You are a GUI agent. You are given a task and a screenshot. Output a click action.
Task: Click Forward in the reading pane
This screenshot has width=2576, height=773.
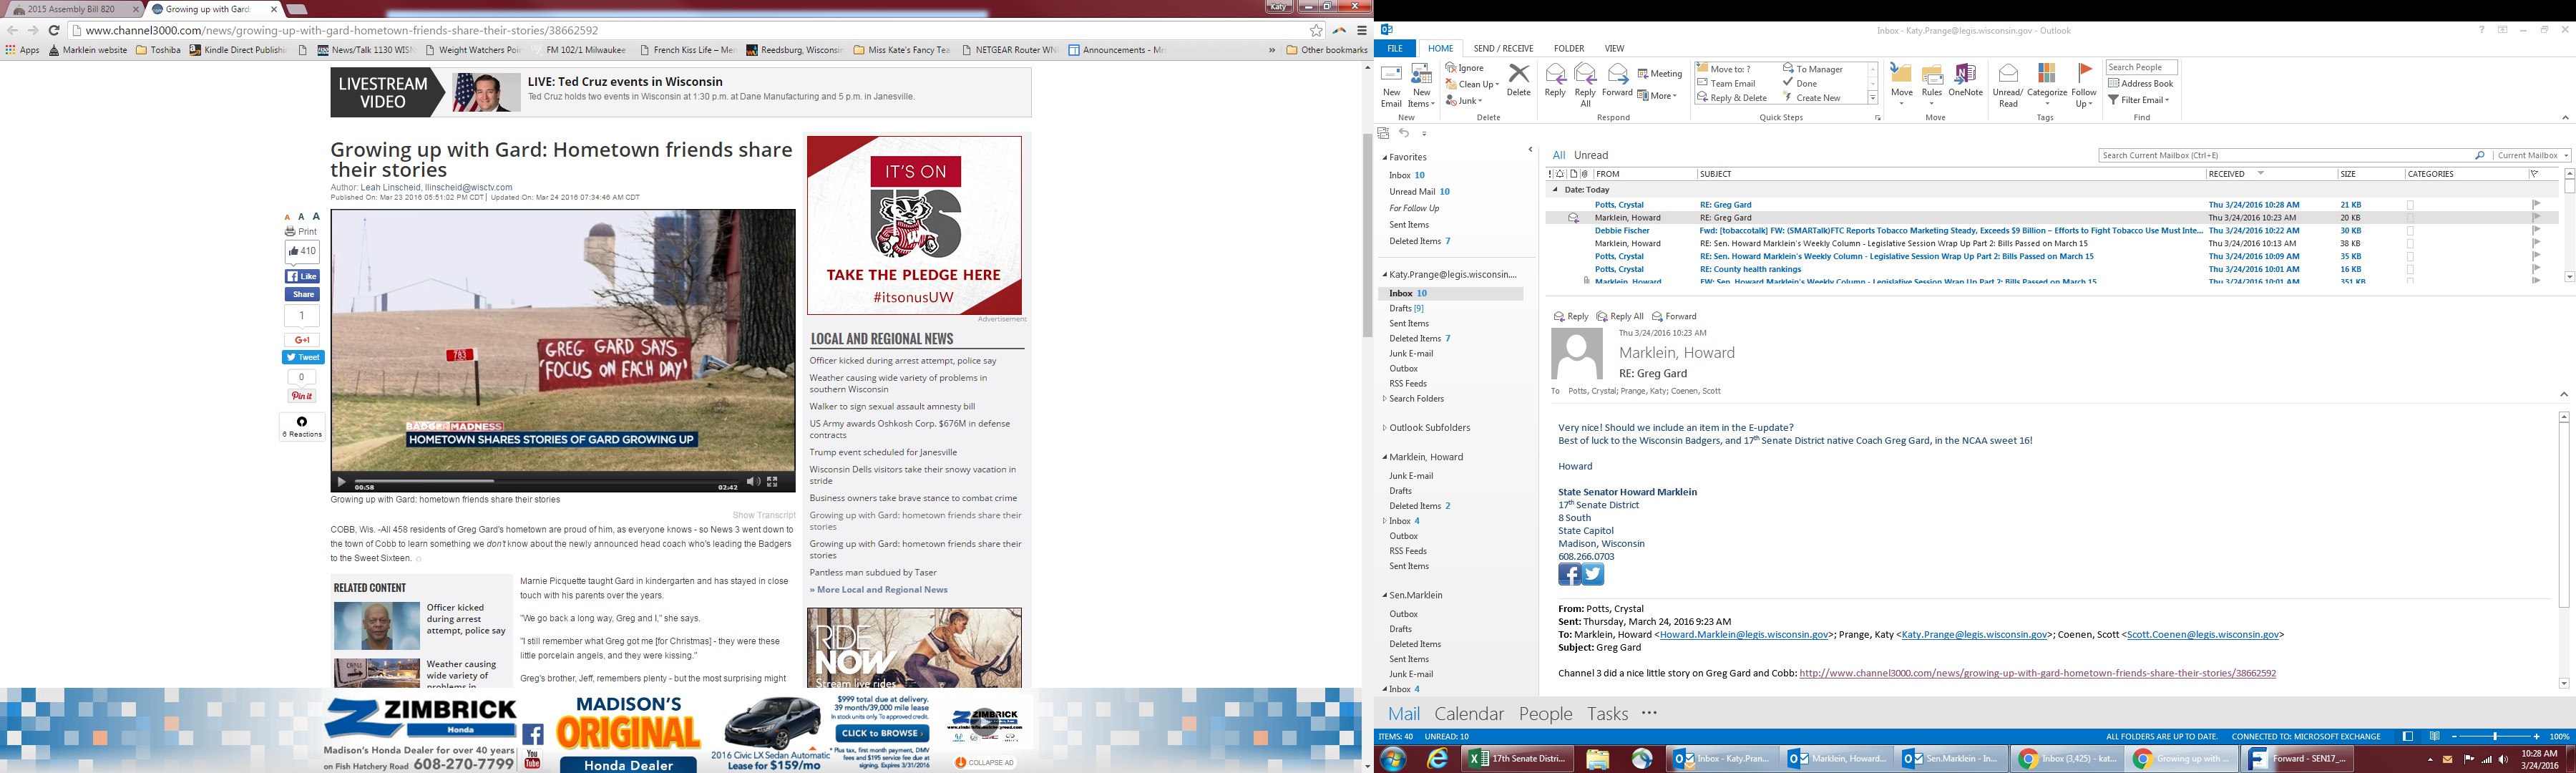click(1674, 316)
